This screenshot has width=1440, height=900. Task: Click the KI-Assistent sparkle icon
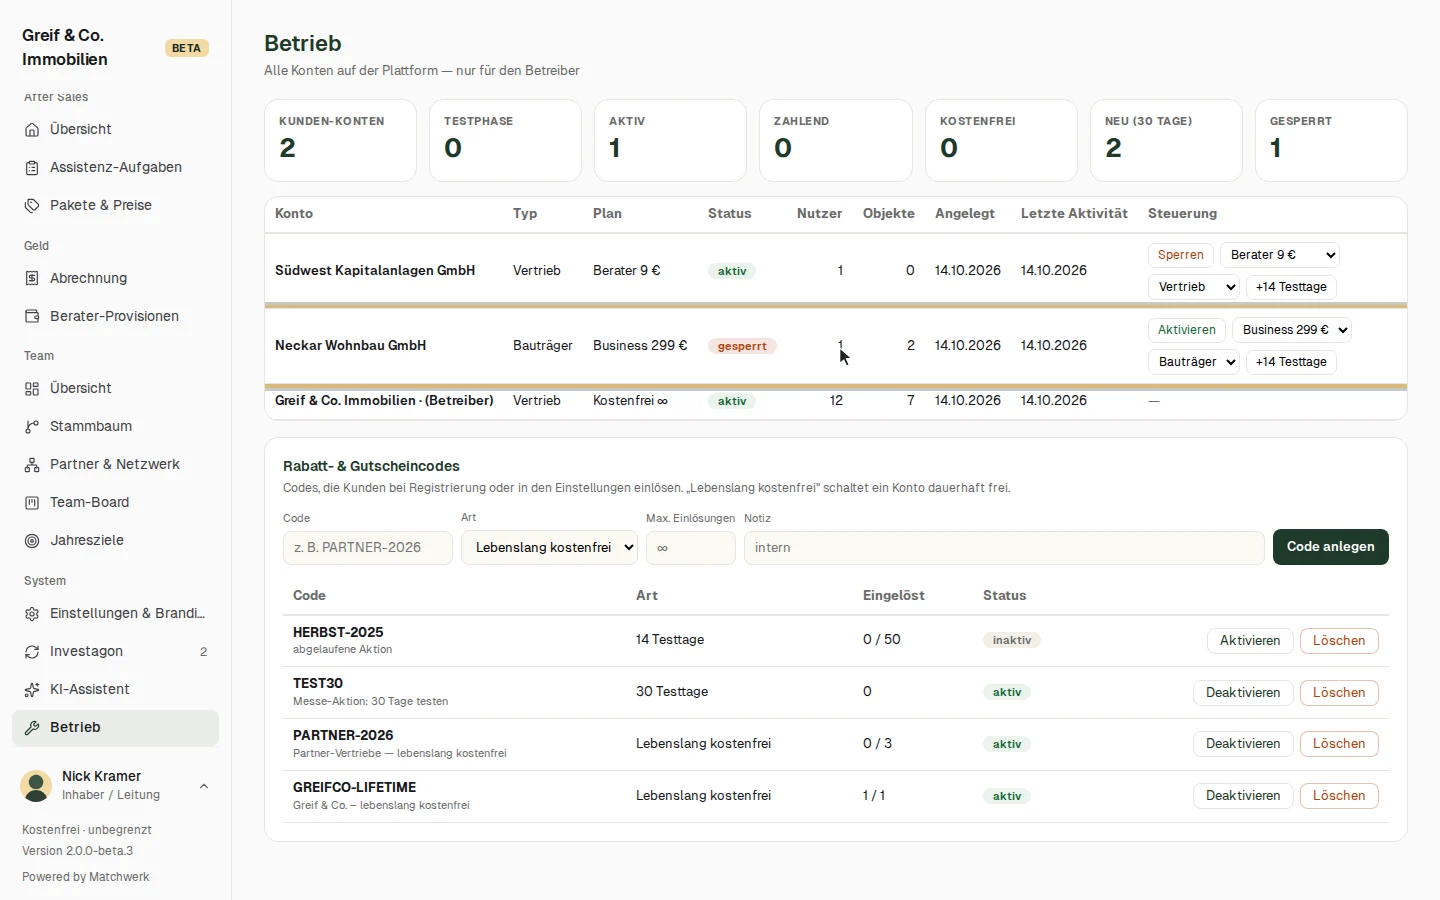coord(32,690)
